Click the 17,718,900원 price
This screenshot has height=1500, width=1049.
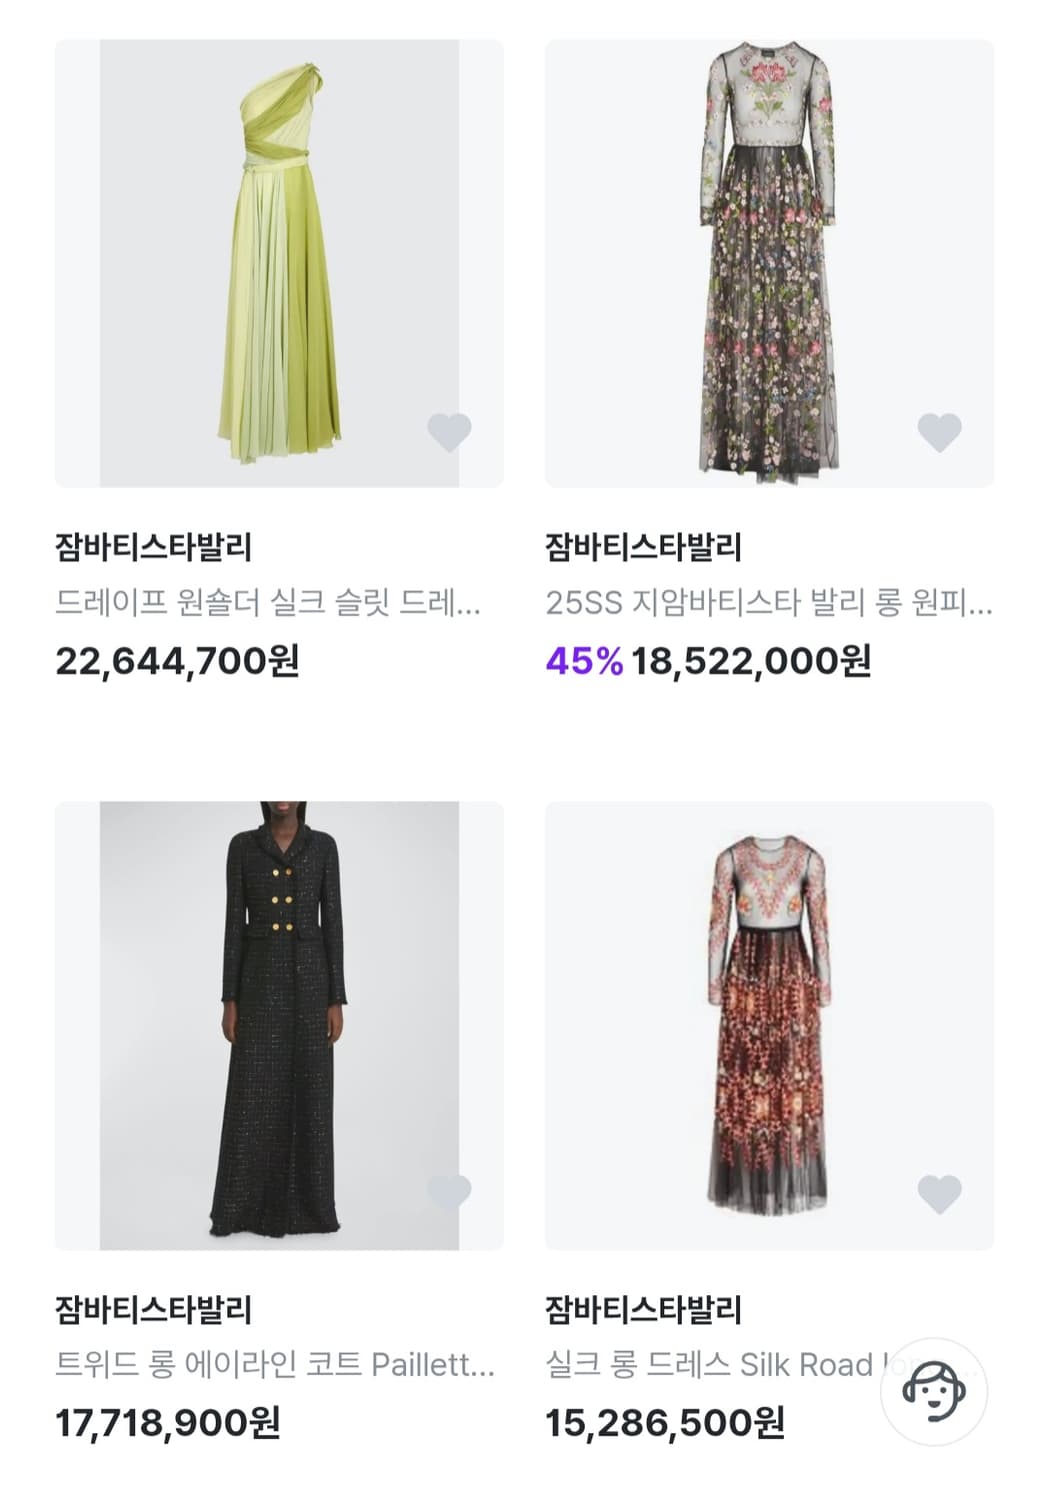(168, 1423)
